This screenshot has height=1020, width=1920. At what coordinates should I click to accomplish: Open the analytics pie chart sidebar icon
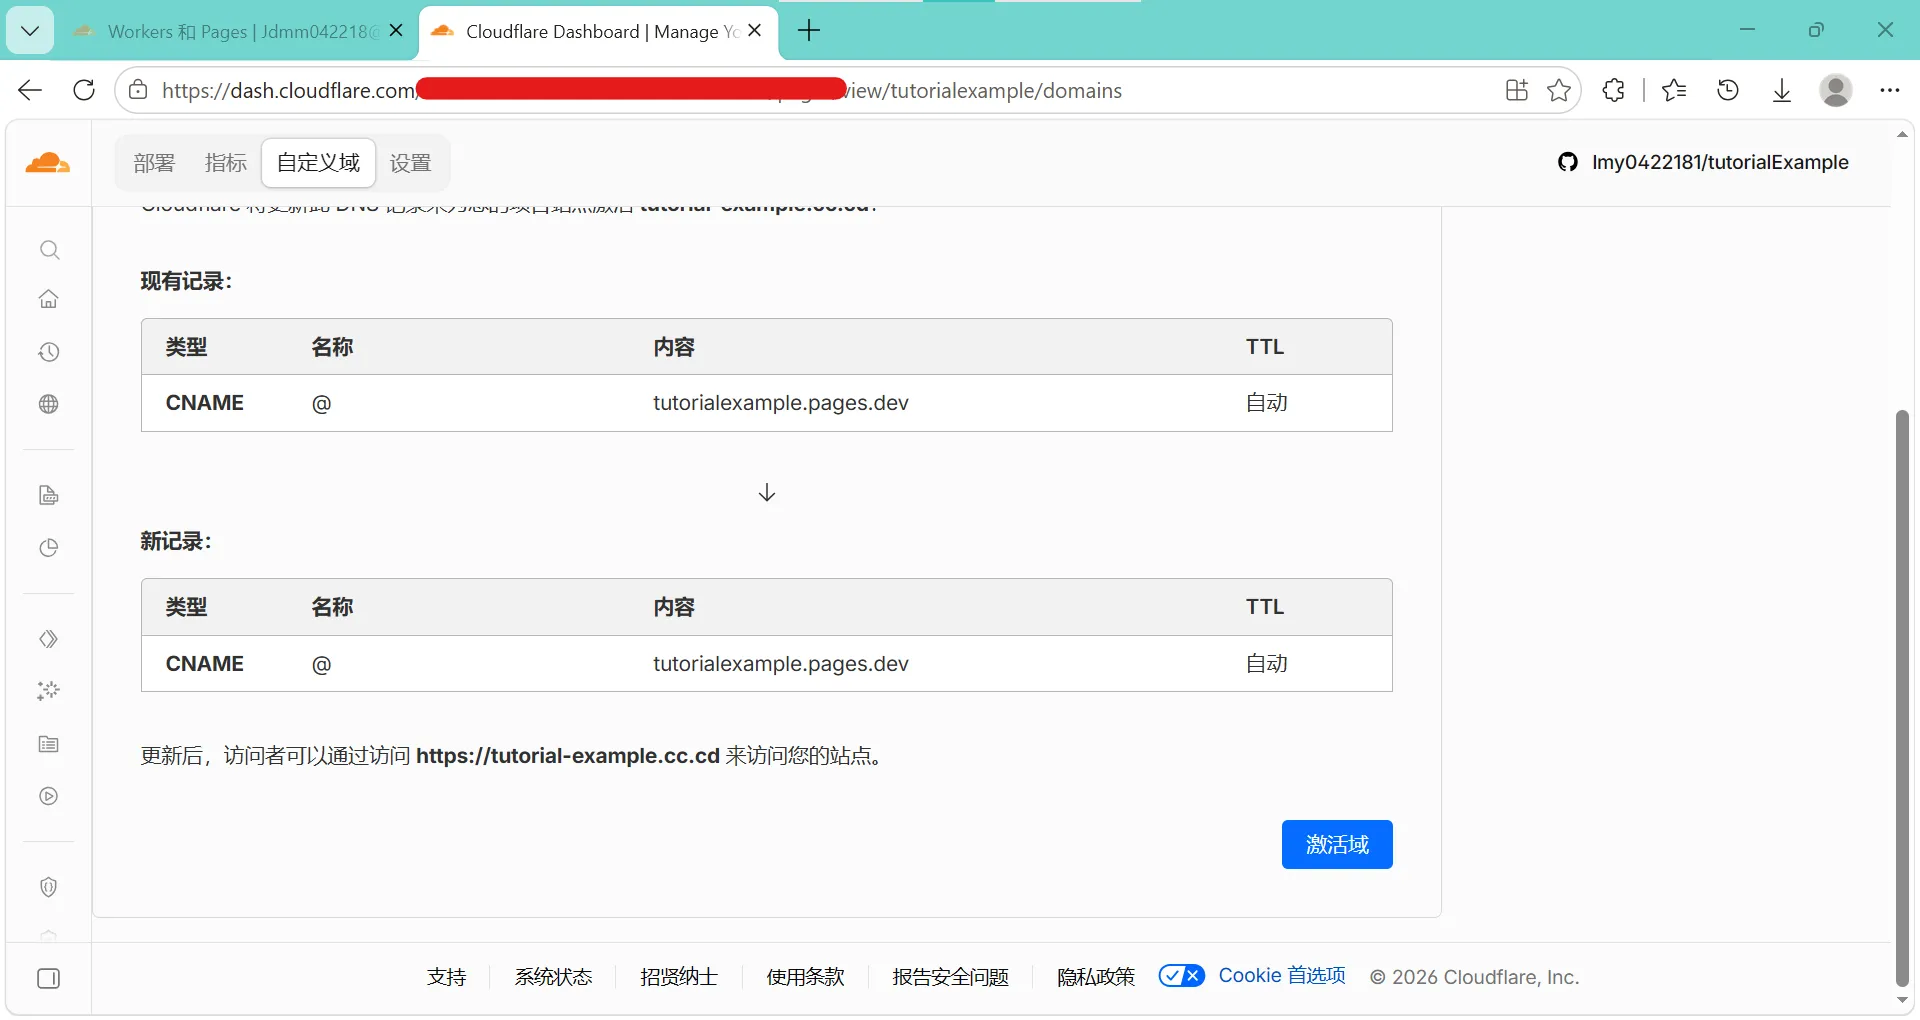(49, 548)
